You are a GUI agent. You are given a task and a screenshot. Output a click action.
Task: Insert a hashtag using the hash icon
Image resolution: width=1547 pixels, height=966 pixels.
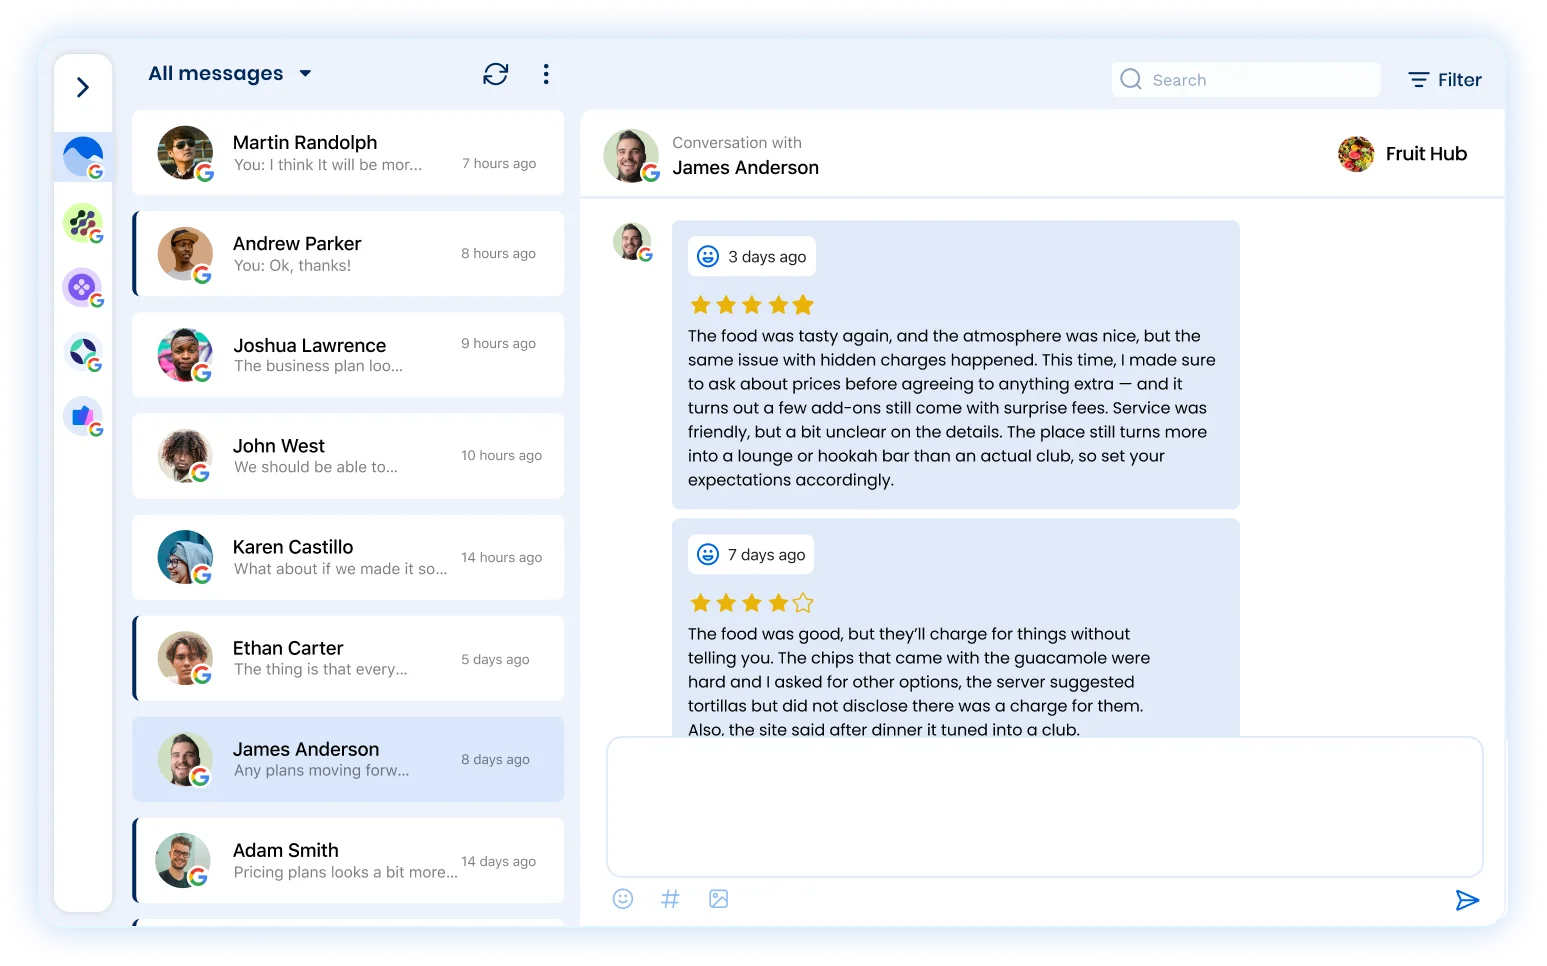point(670,898)
